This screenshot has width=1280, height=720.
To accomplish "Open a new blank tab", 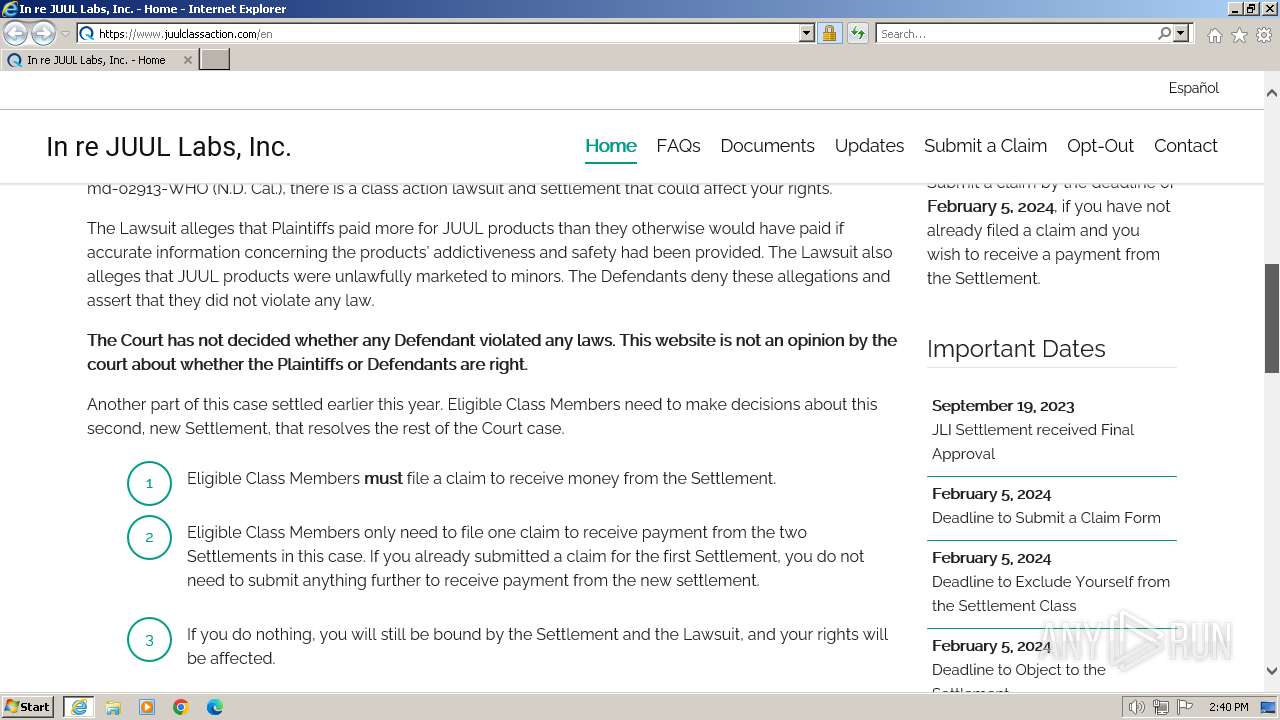I will [215, 60].
